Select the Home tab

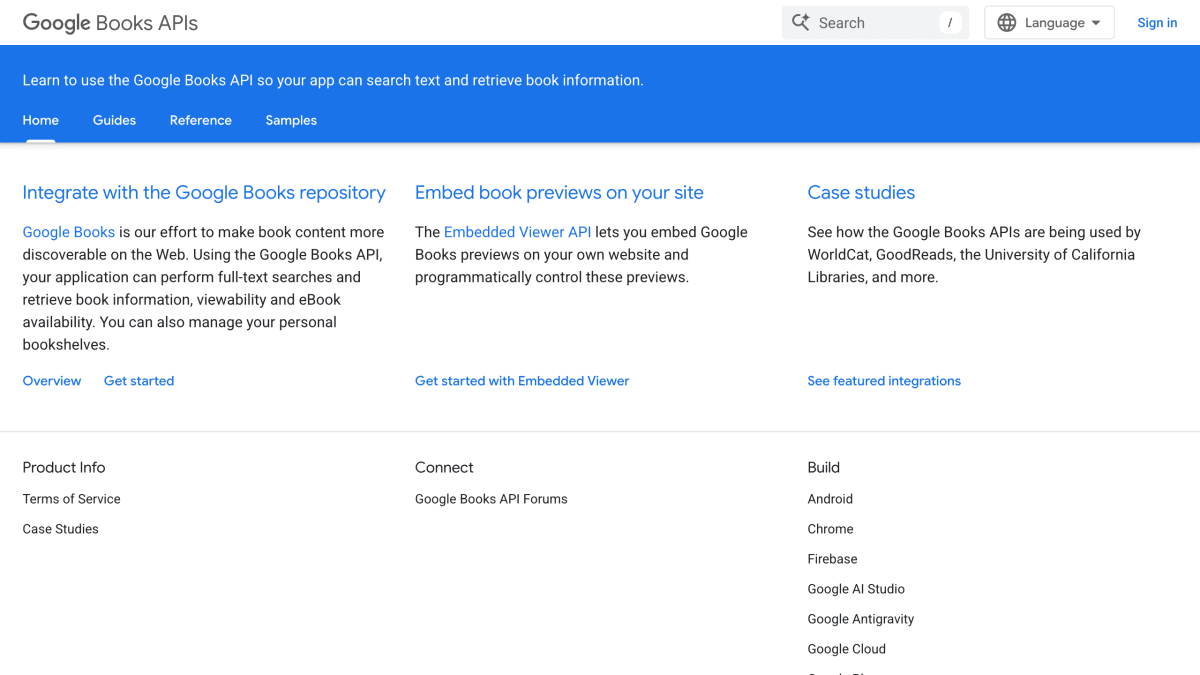point(41,120)
